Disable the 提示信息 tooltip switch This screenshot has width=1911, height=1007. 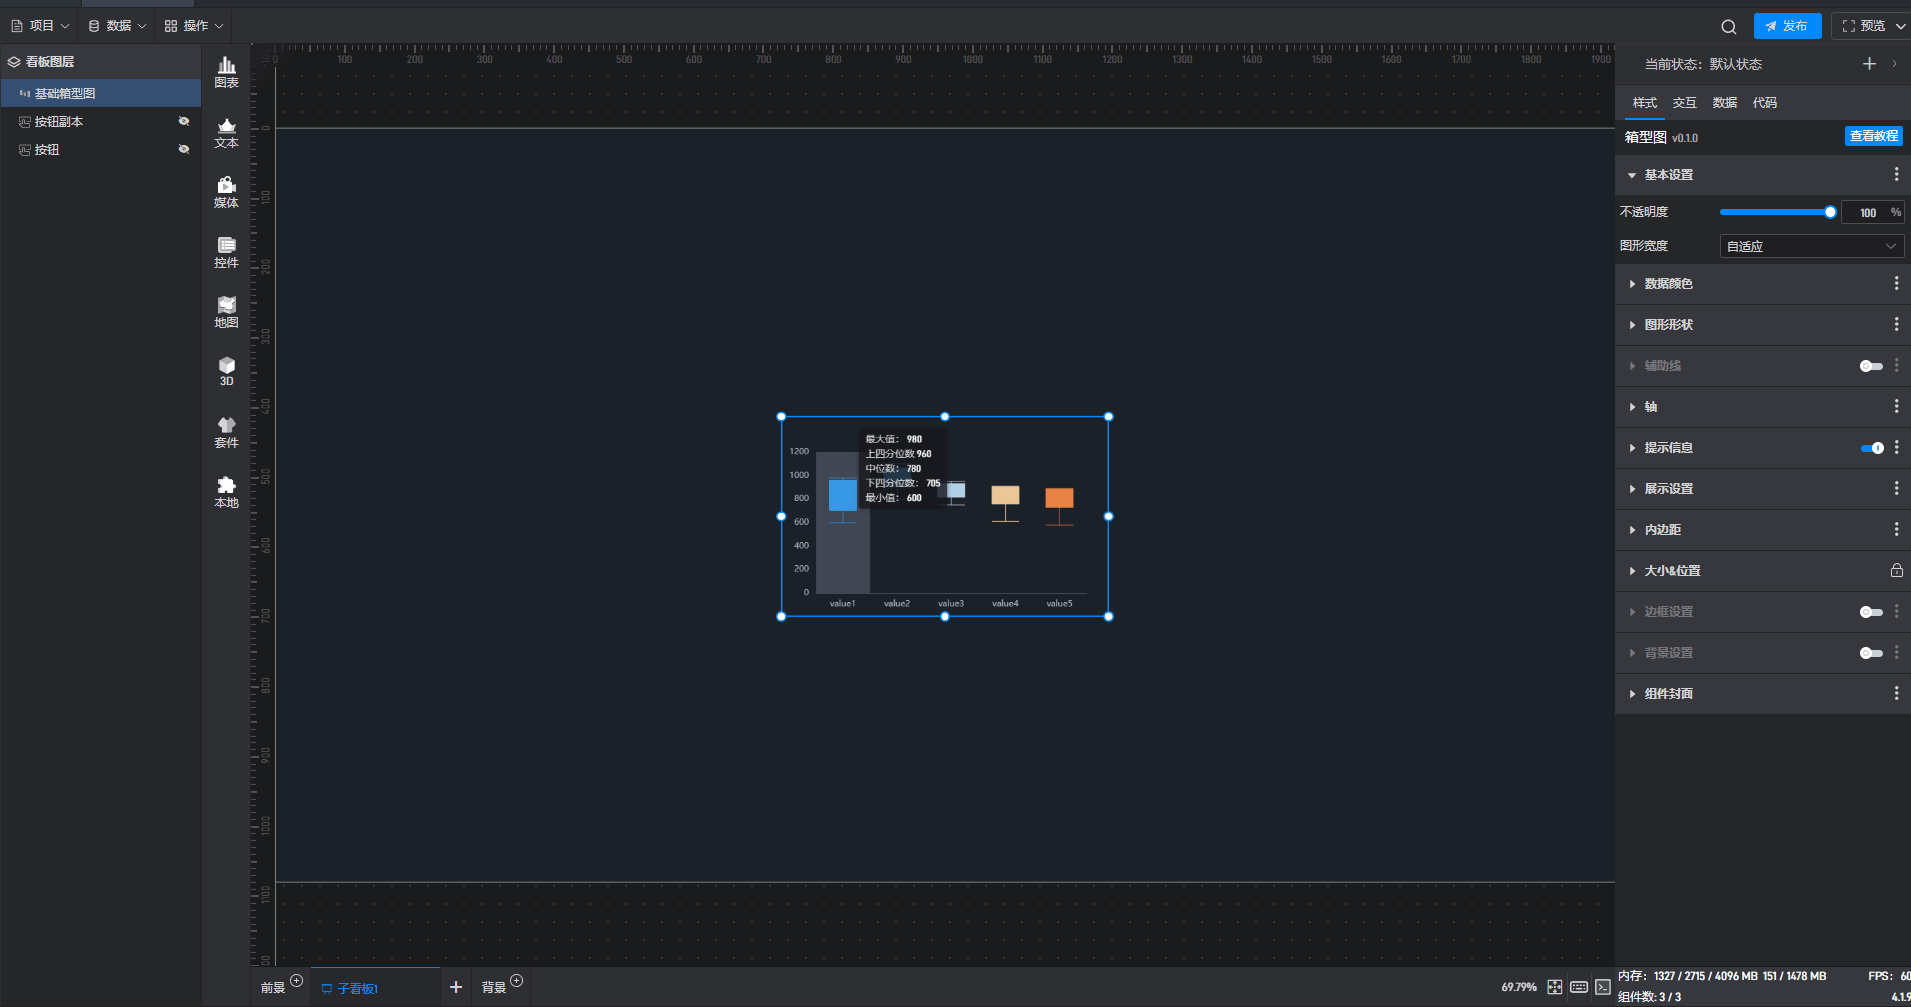coord(1871,448)
